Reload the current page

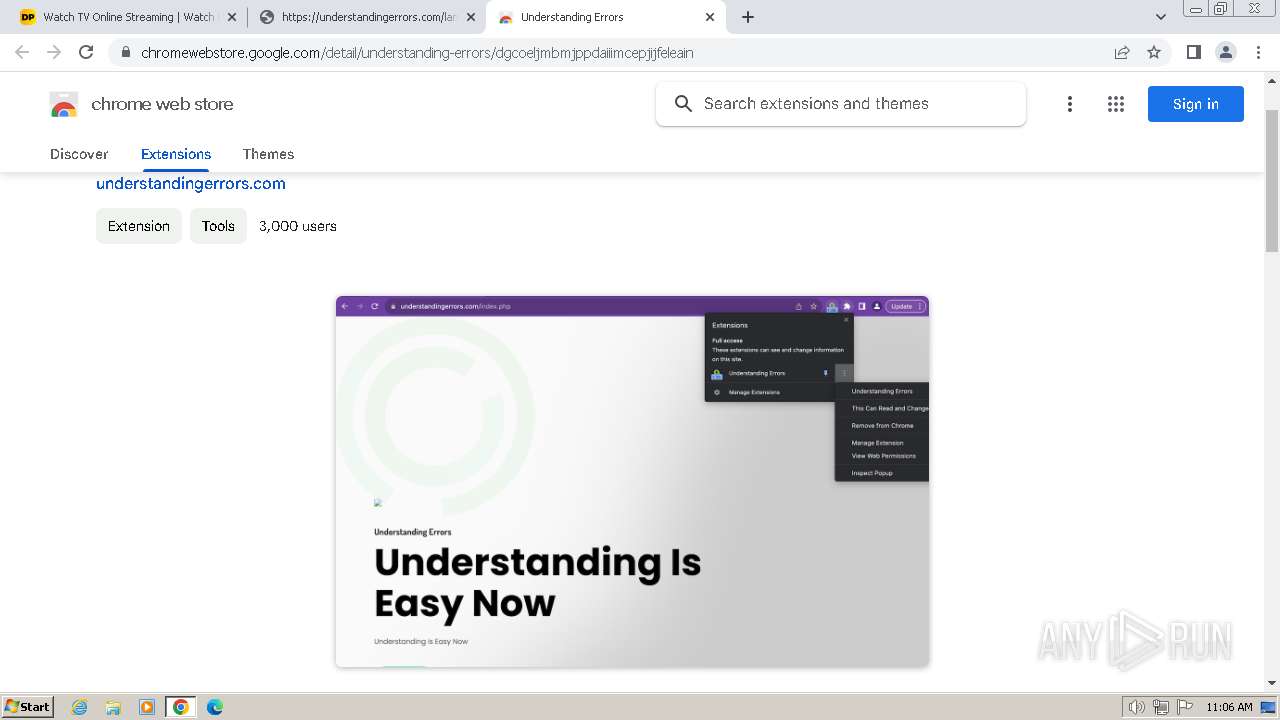click(86, 52)
